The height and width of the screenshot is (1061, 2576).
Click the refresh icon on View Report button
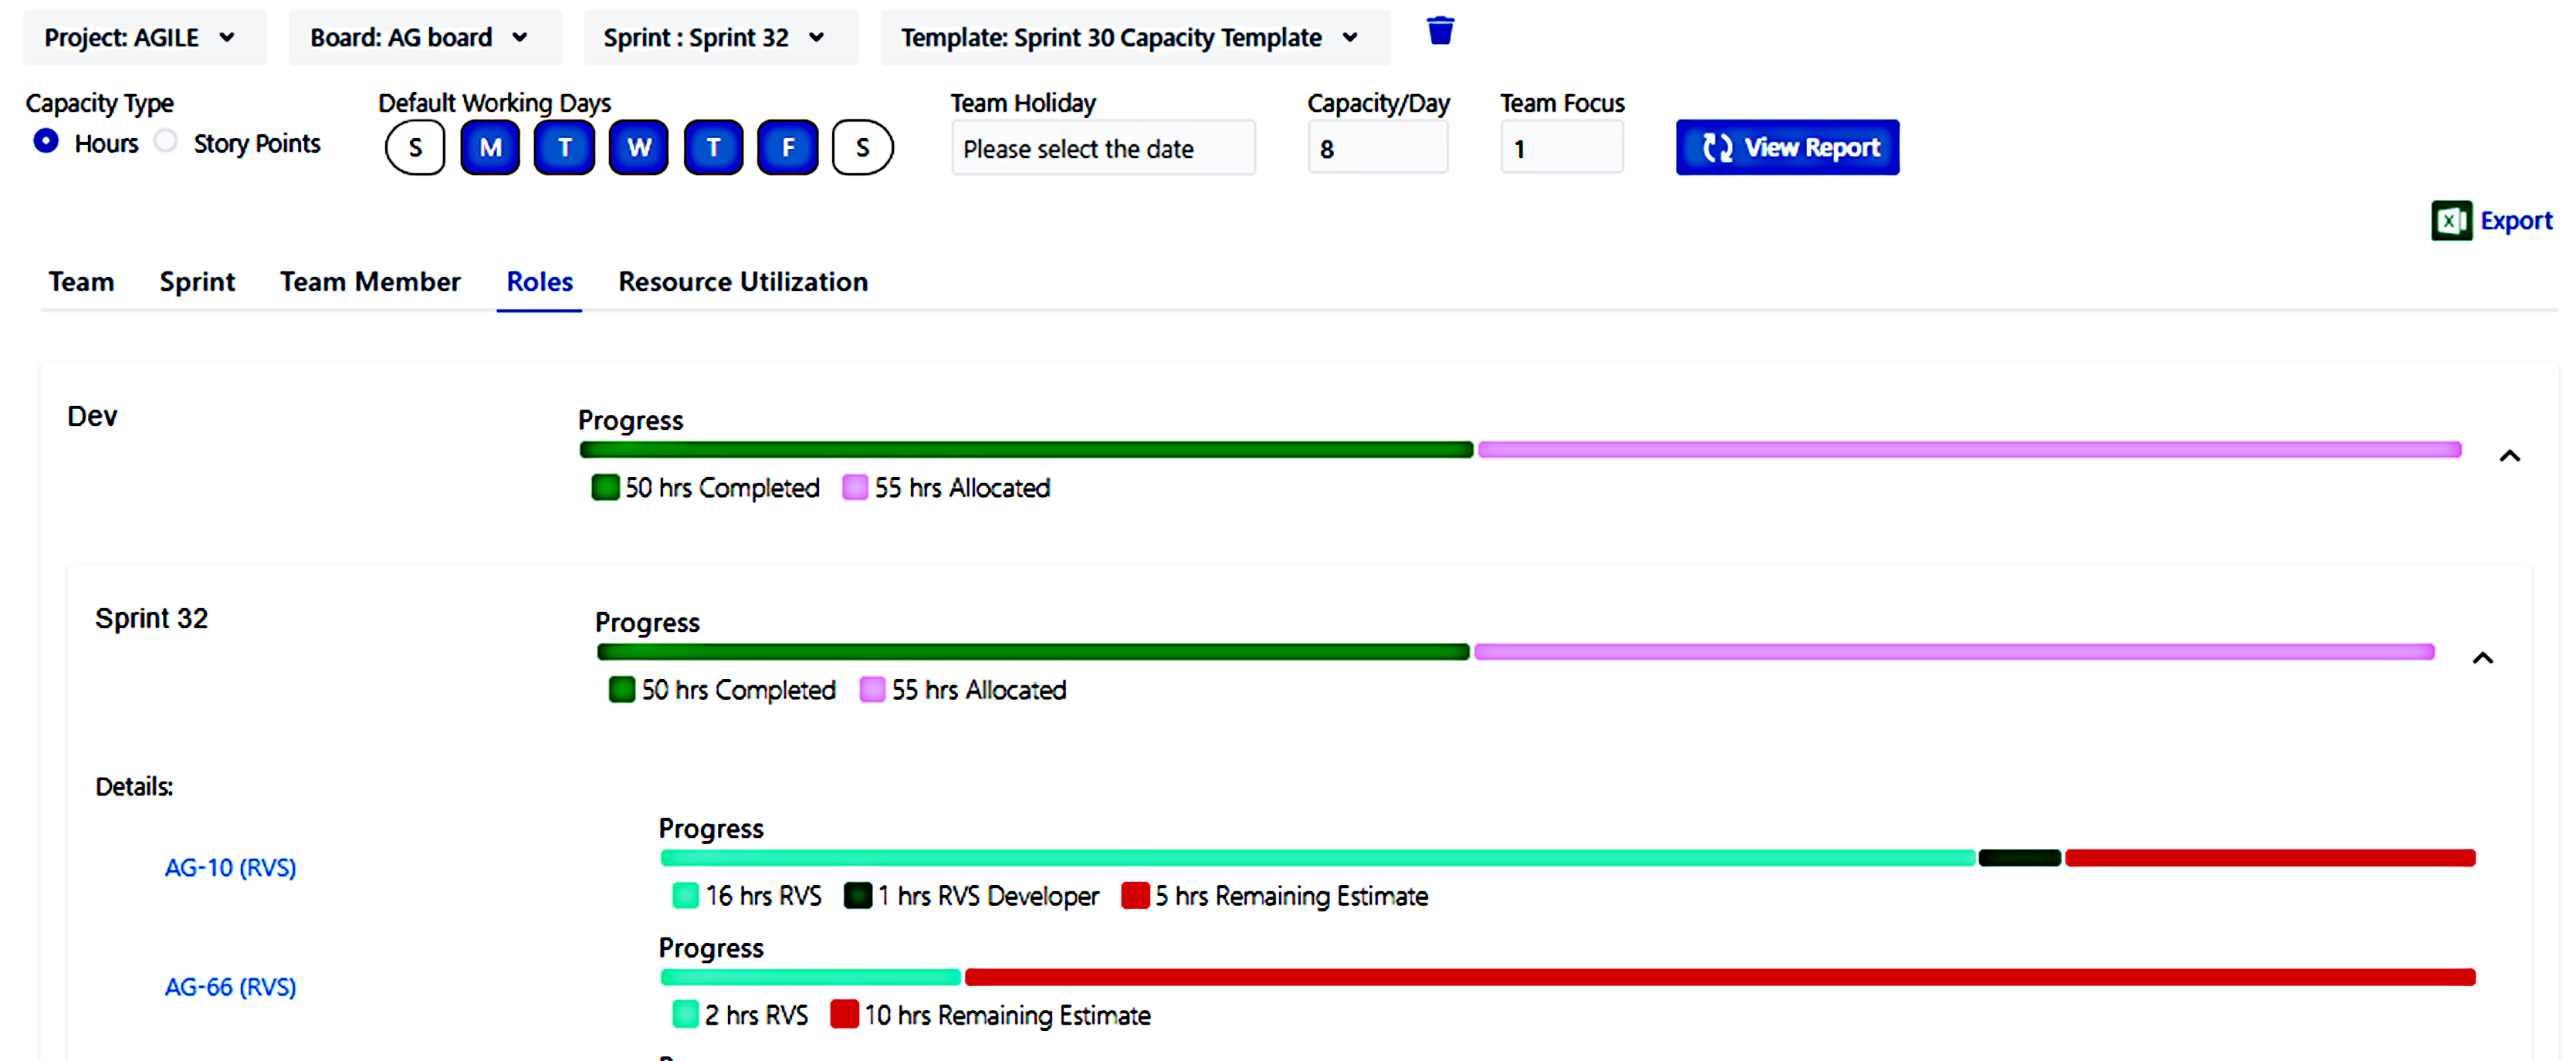(1717, 147)
